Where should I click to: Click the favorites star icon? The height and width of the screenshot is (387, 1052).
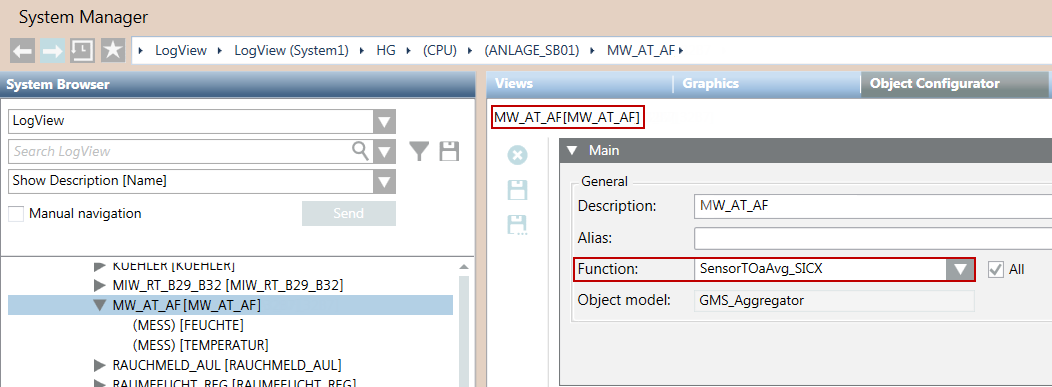[x=113, y=50]
